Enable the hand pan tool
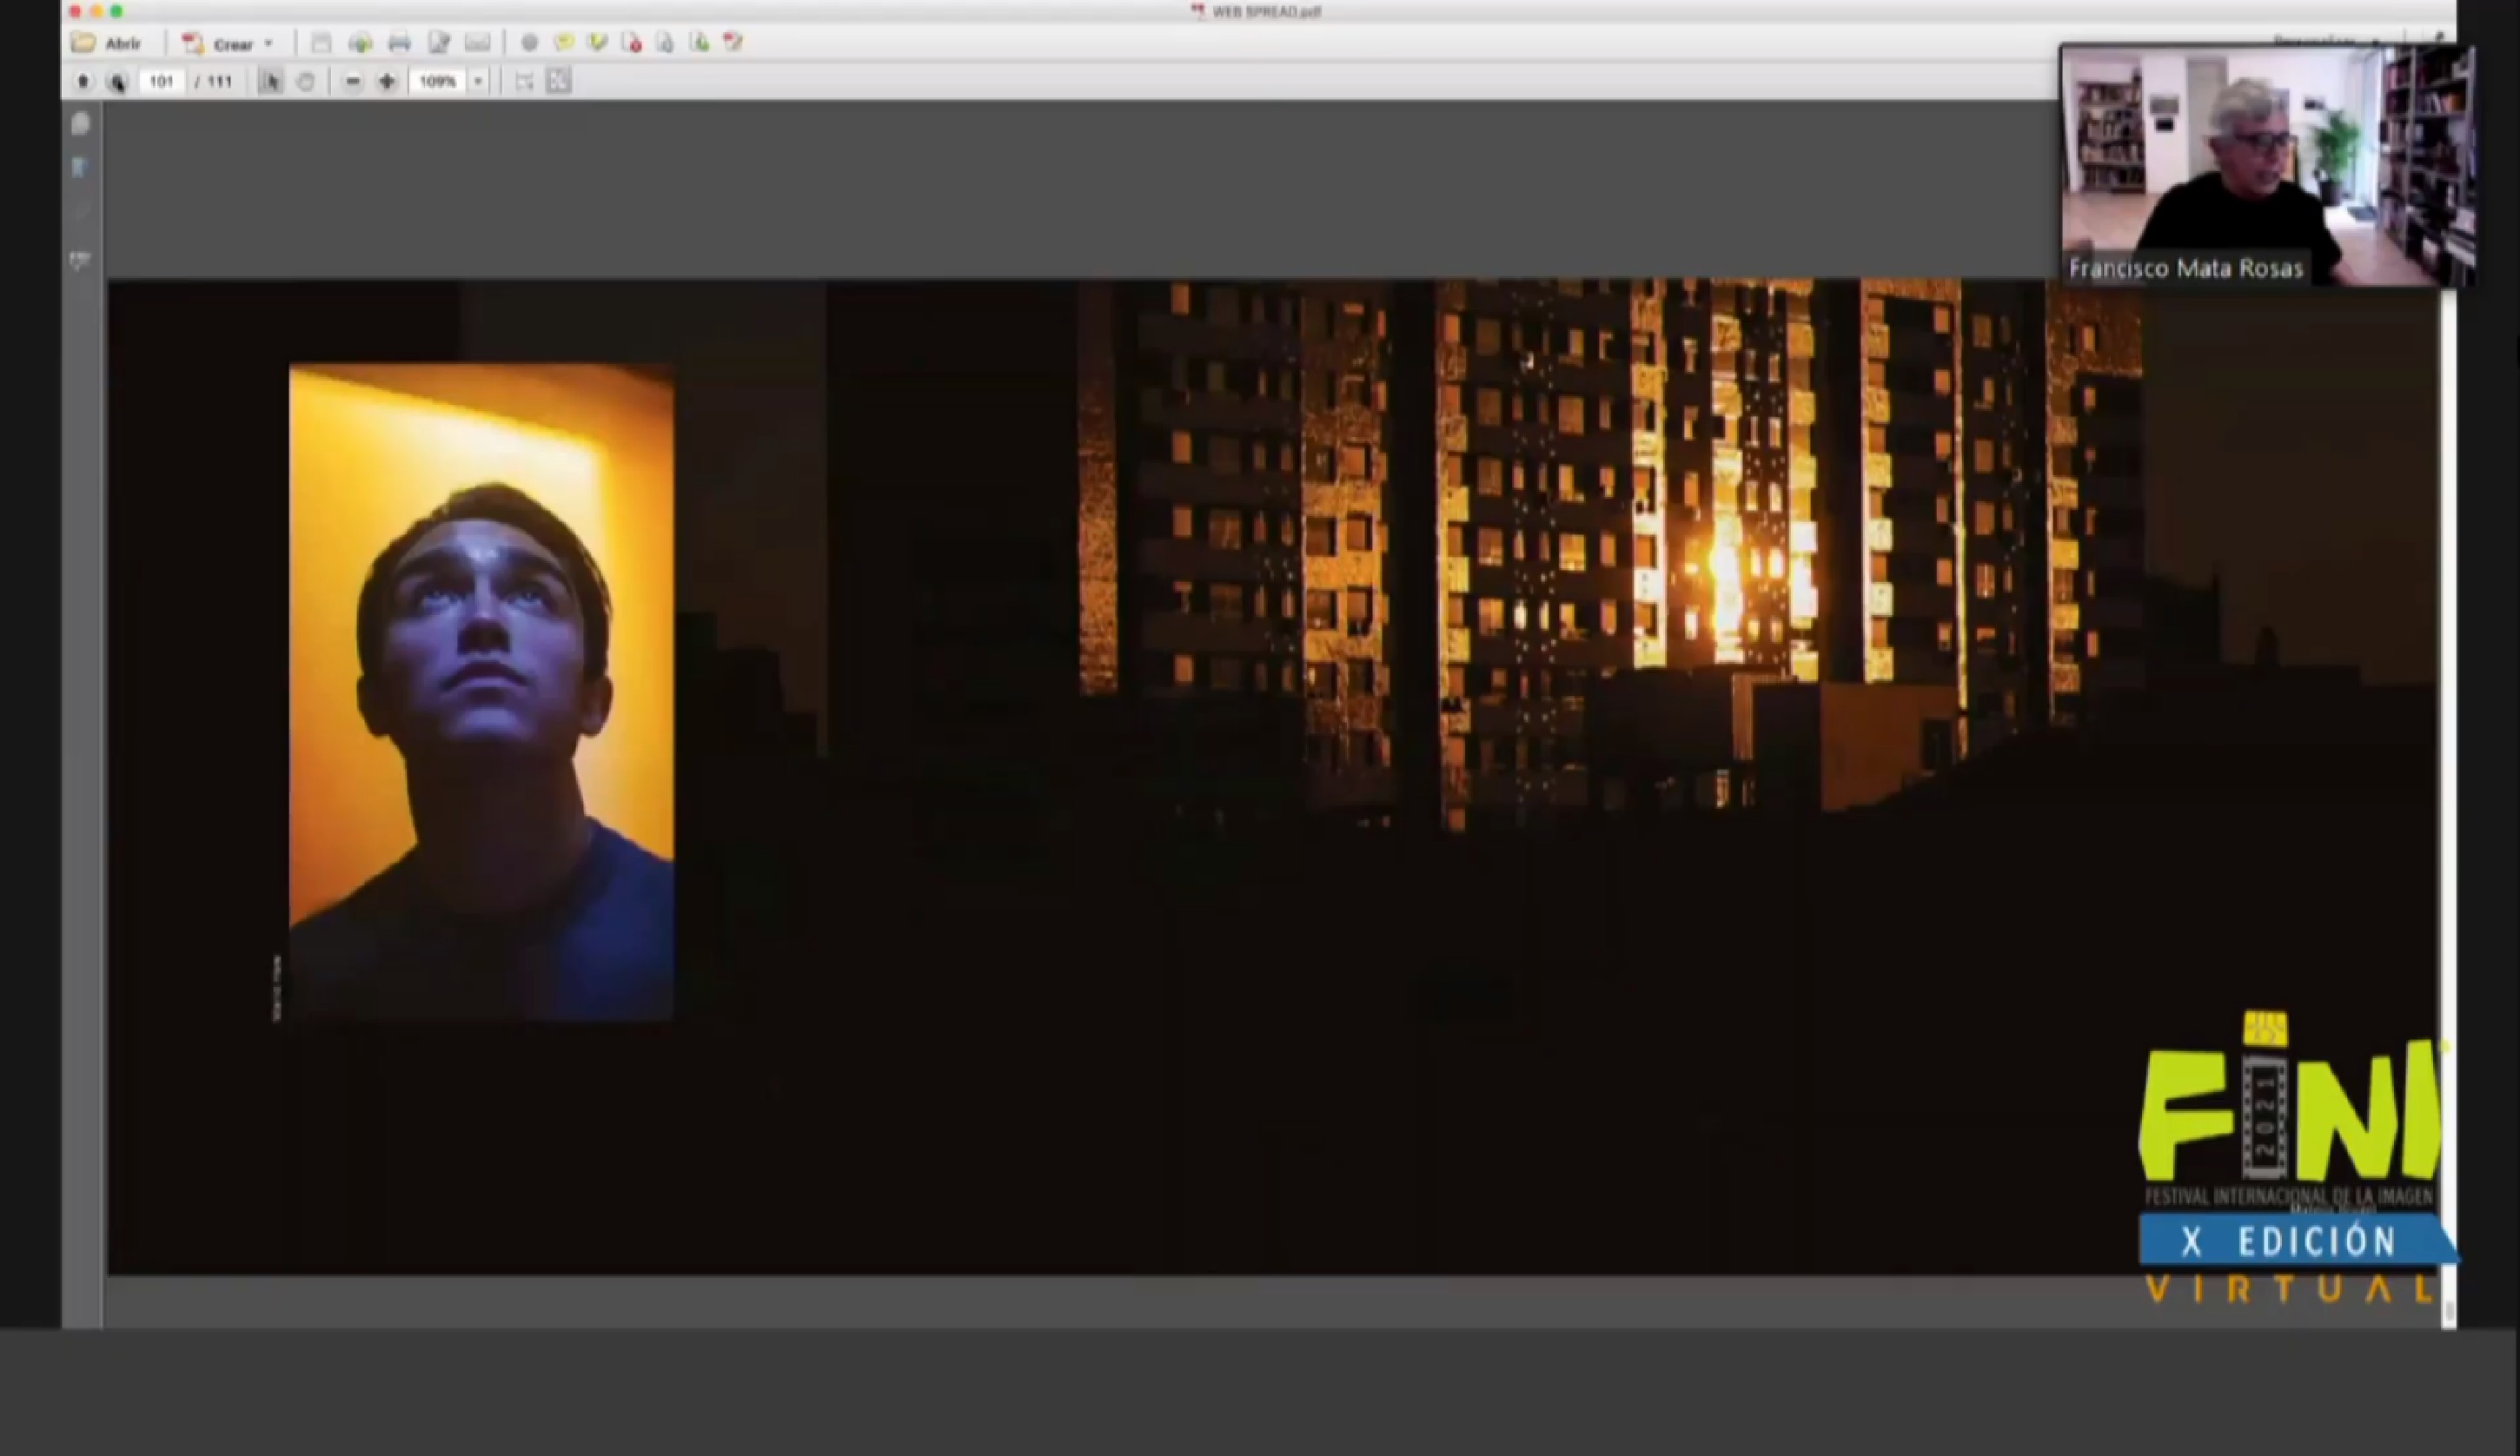 point(306,82)
